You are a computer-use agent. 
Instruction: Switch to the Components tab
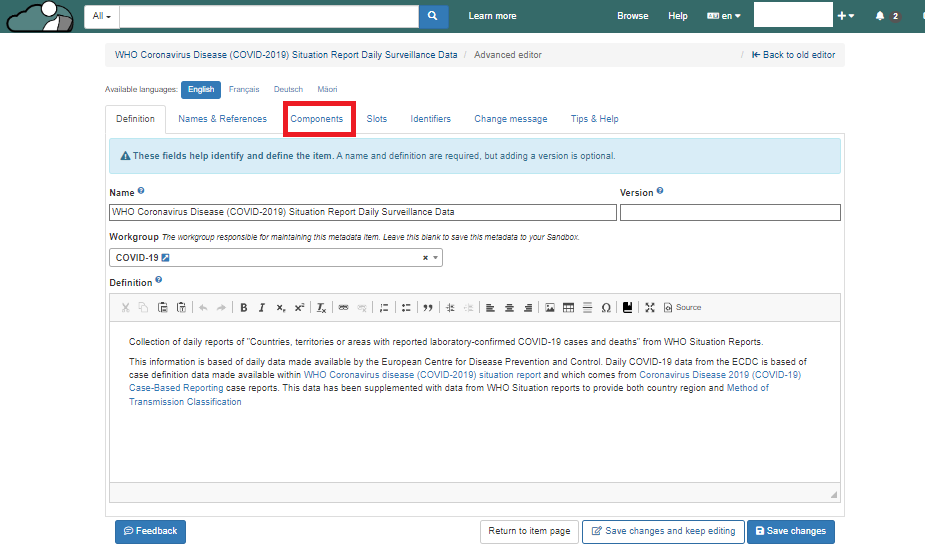pyautogui.click(x=317, y=119)
